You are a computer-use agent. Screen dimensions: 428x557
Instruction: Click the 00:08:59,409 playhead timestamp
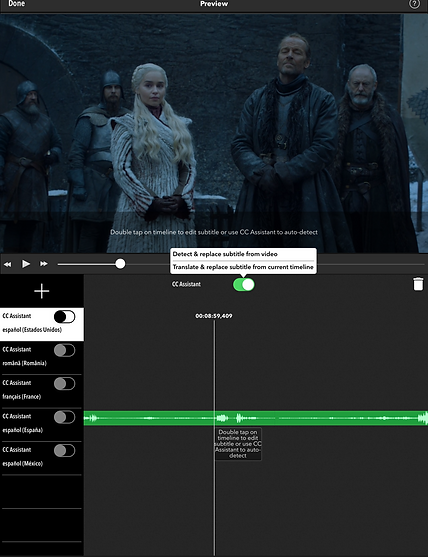[x=214, y=316]
